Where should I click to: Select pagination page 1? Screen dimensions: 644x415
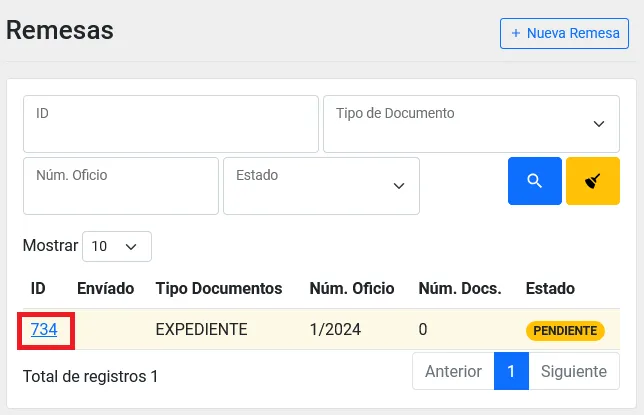511,371
